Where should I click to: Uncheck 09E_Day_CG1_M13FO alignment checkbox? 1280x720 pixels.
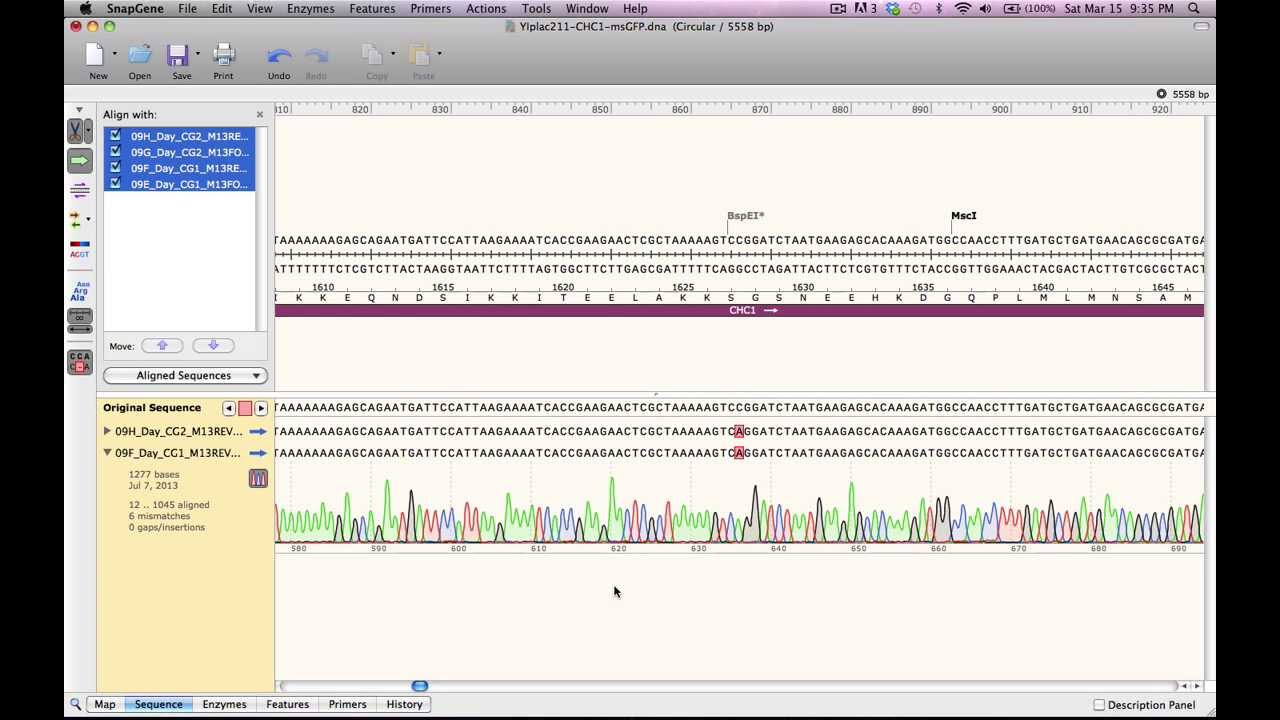tap(115, 184)
